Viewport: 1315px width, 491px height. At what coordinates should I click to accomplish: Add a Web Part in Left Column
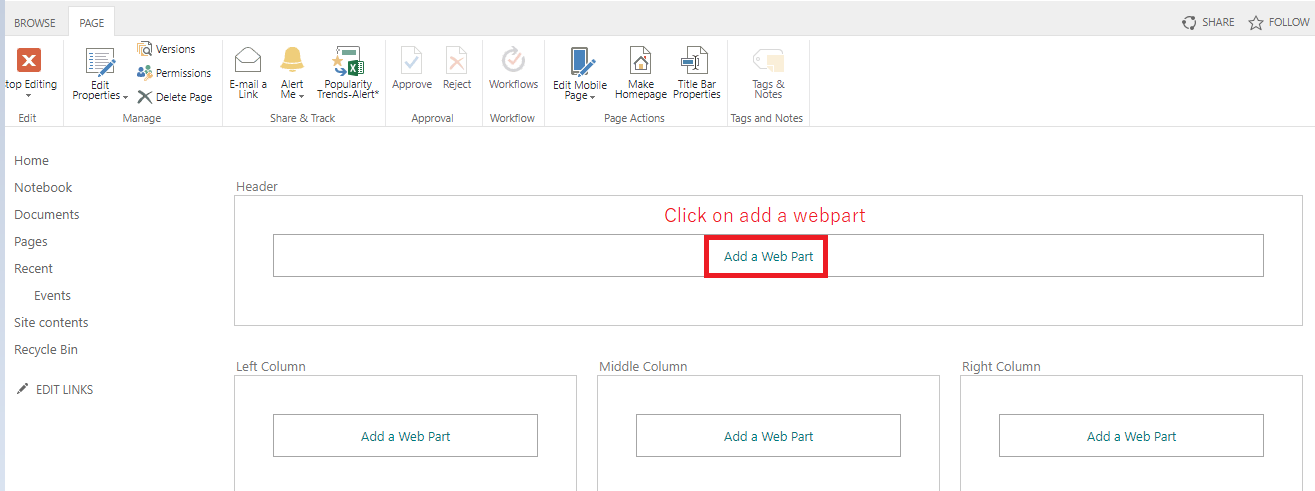(405, 436)
